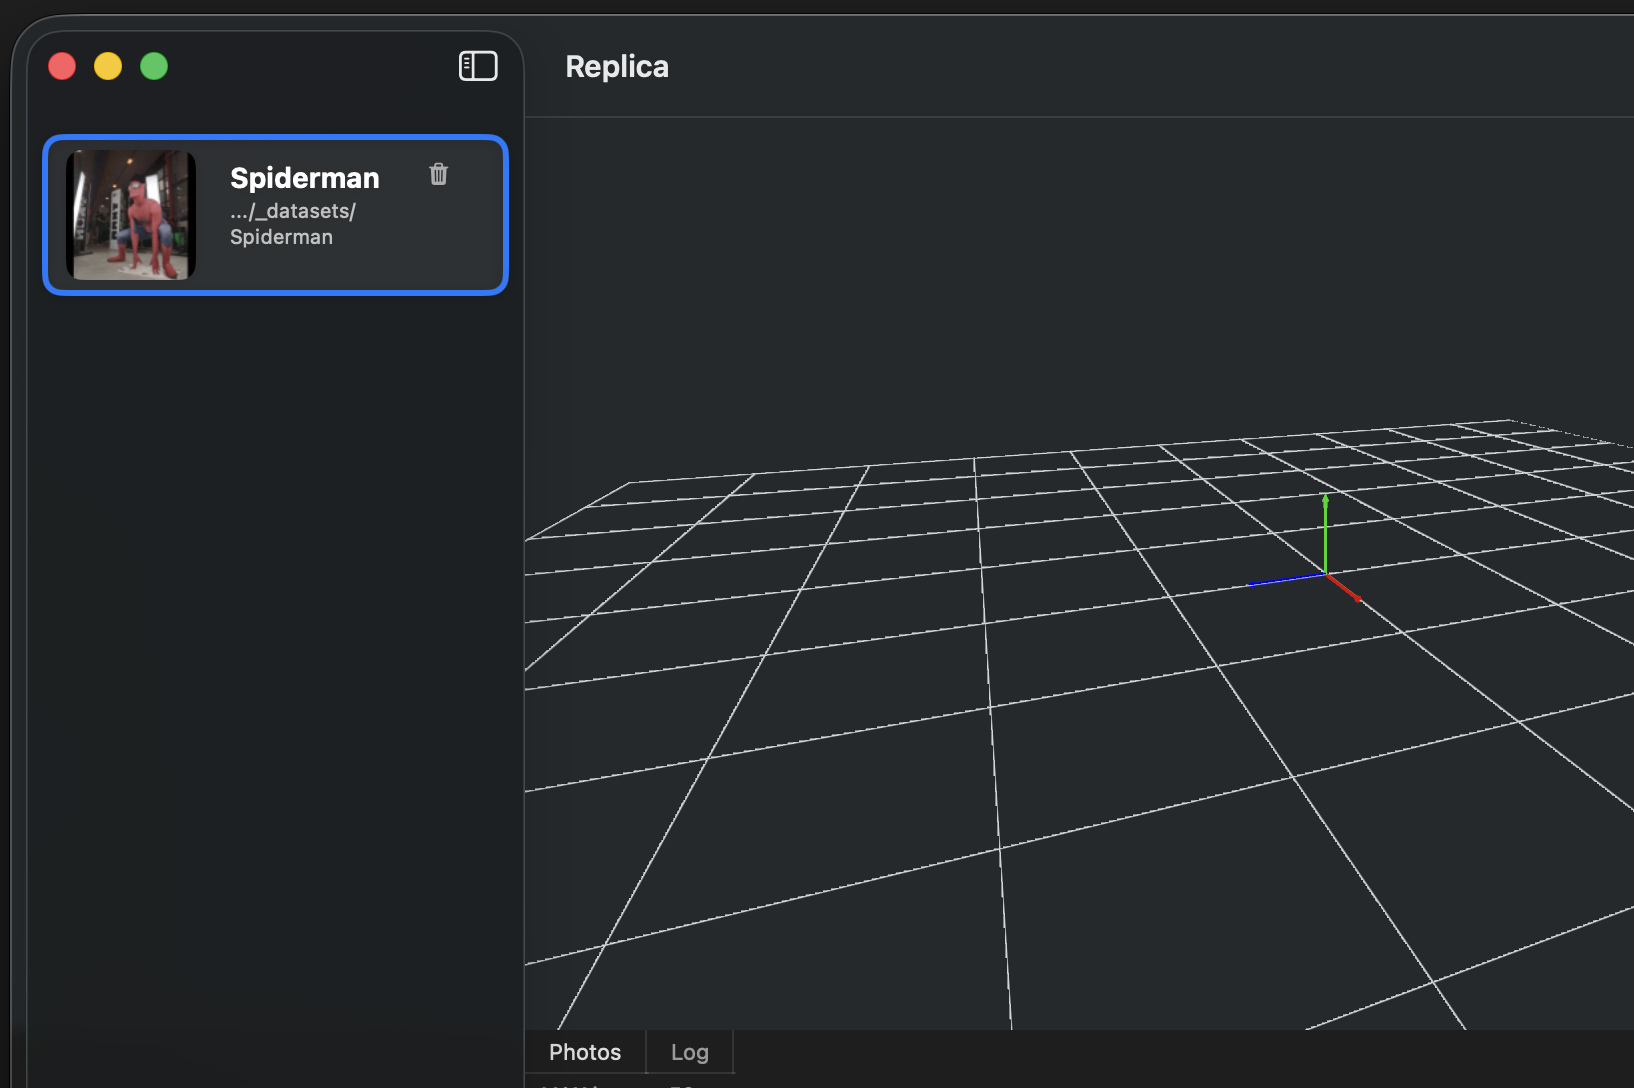Click the .../_datasets/Spiderman path text

pyautogui.click(x=292, y=224)
